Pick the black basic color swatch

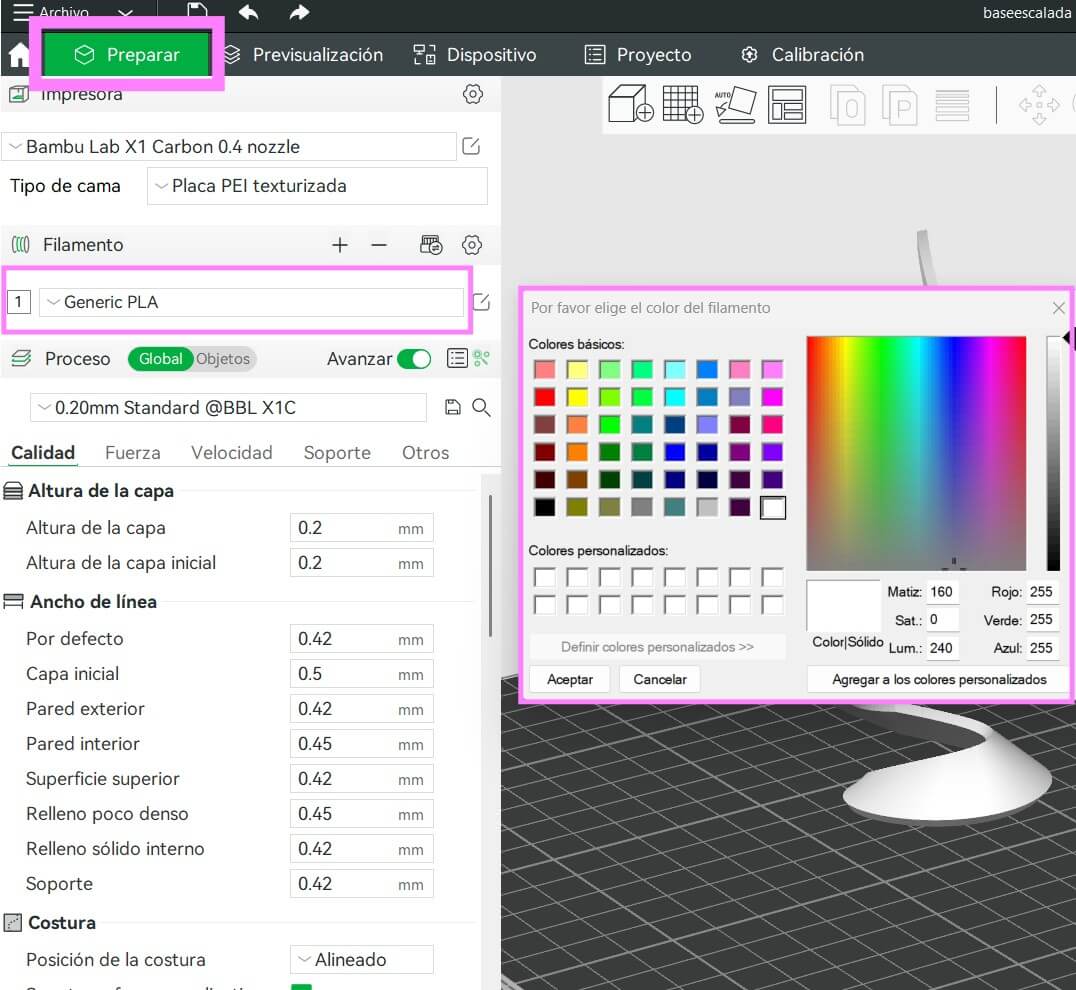(544, 507)
